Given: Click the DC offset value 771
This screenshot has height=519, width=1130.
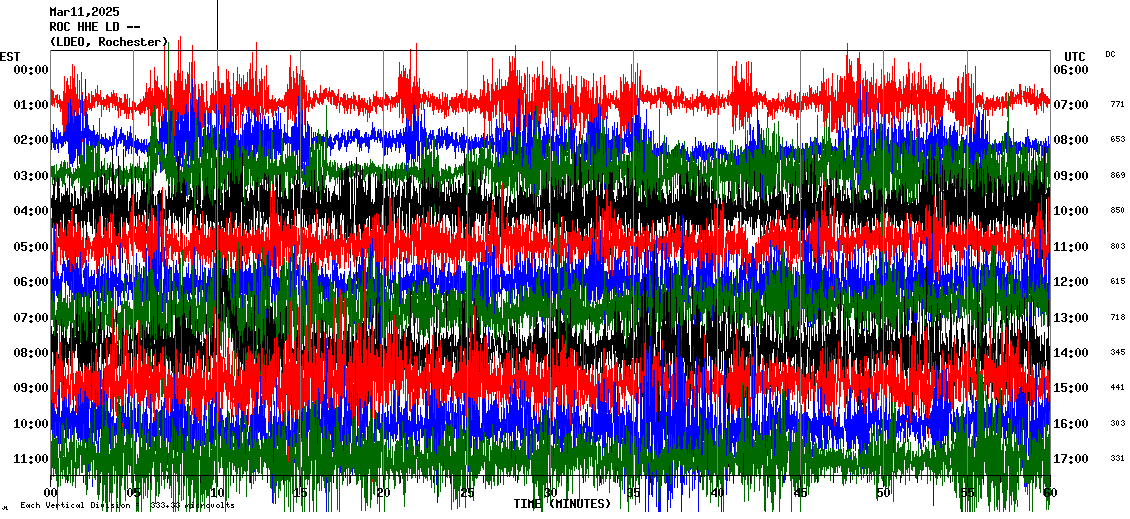Looking at the screenshot, I should click(1117, 104).
